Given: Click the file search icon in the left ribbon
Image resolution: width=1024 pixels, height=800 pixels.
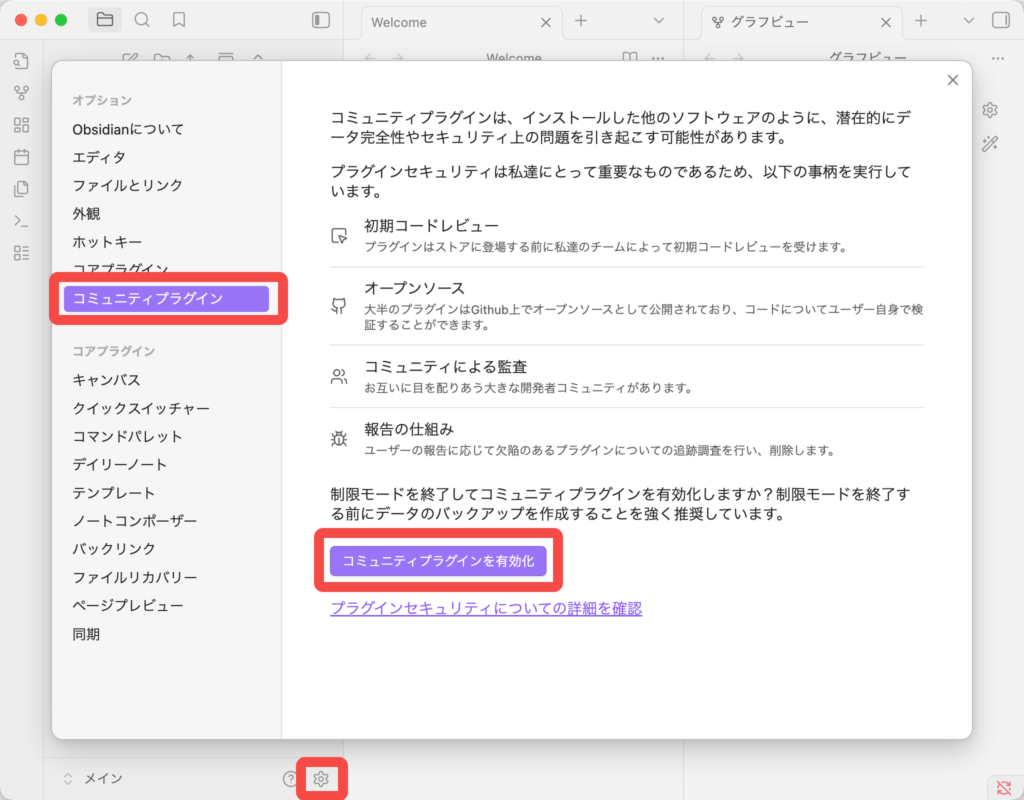Looking at the screenshot, I should point(22,62).
